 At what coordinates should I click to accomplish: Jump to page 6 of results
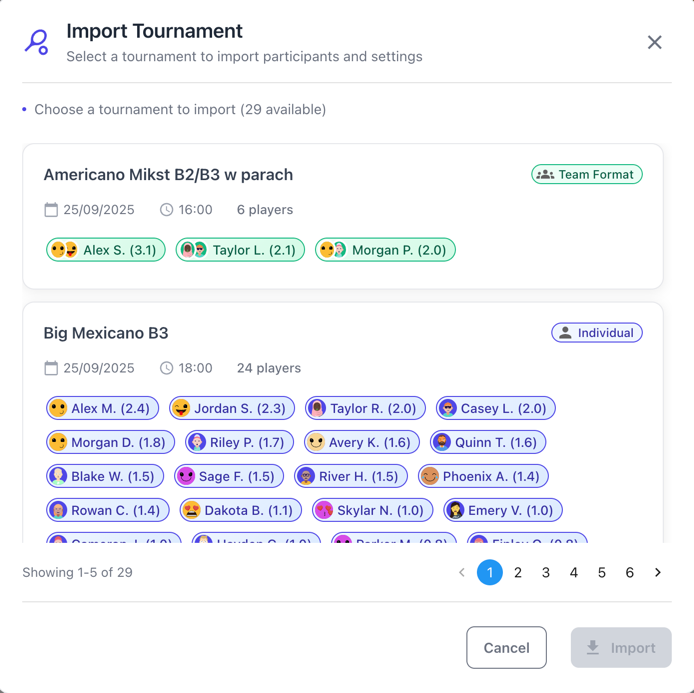click(630, 573)
